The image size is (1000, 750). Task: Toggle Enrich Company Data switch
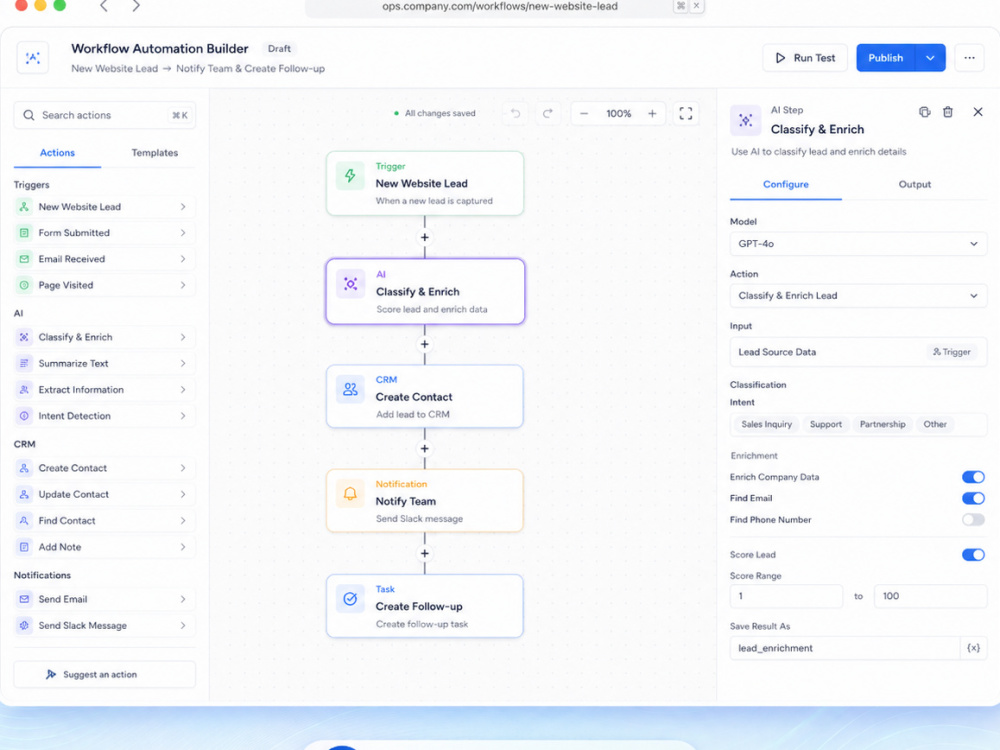coord(973,477)
